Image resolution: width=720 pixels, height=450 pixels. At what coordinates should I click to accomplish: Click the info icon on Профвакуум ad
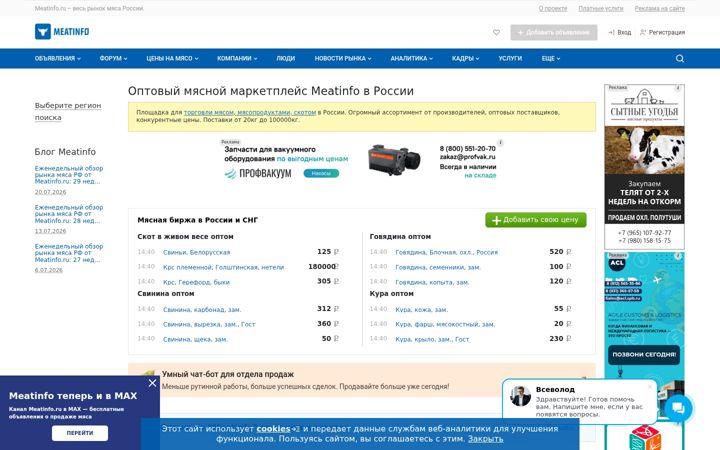click(x=501, y=143)
